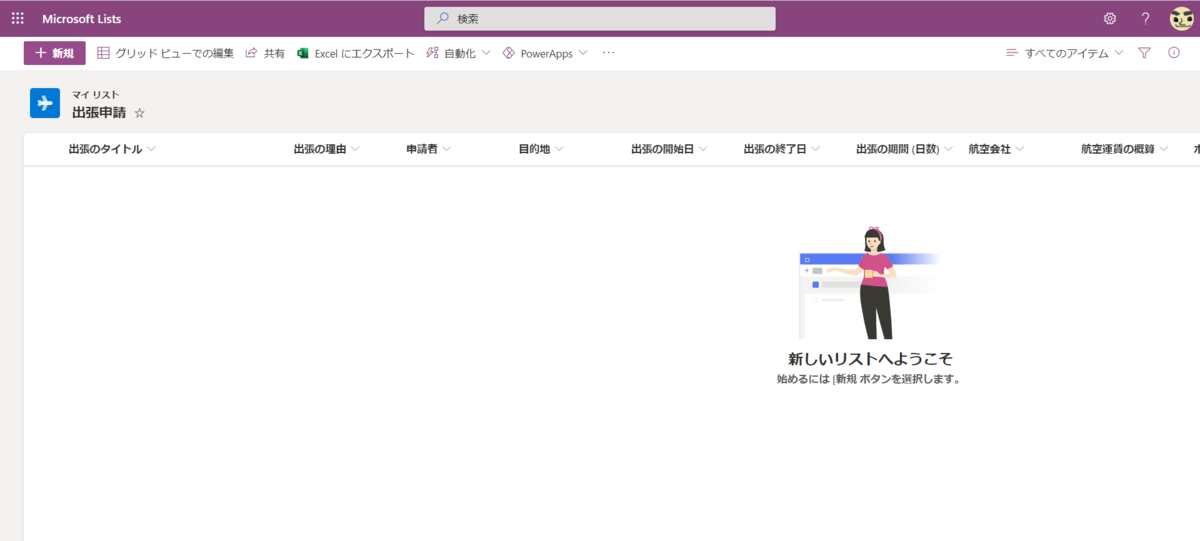This screenshot has width=1200, height=541.
Task: Open 目的地 column header menu
Action: click(541, 149)
